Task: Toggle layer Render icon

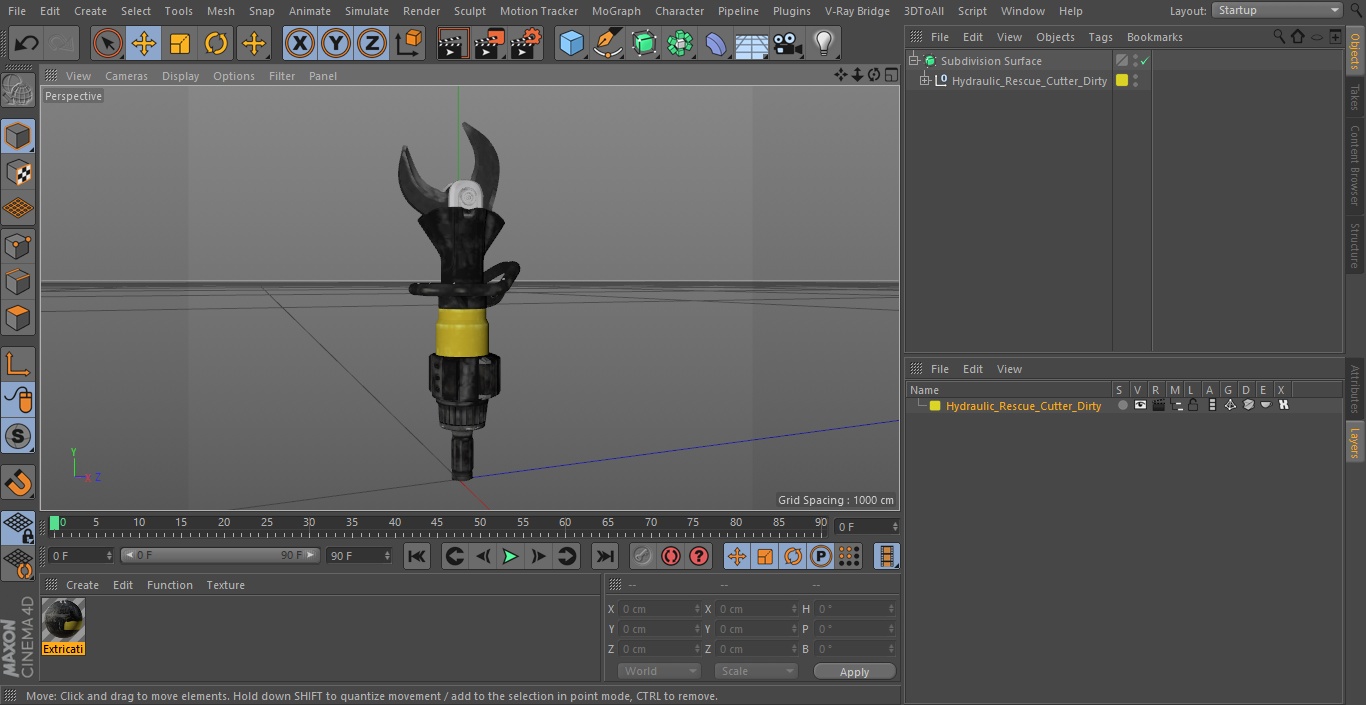Action: point(1158,406)
